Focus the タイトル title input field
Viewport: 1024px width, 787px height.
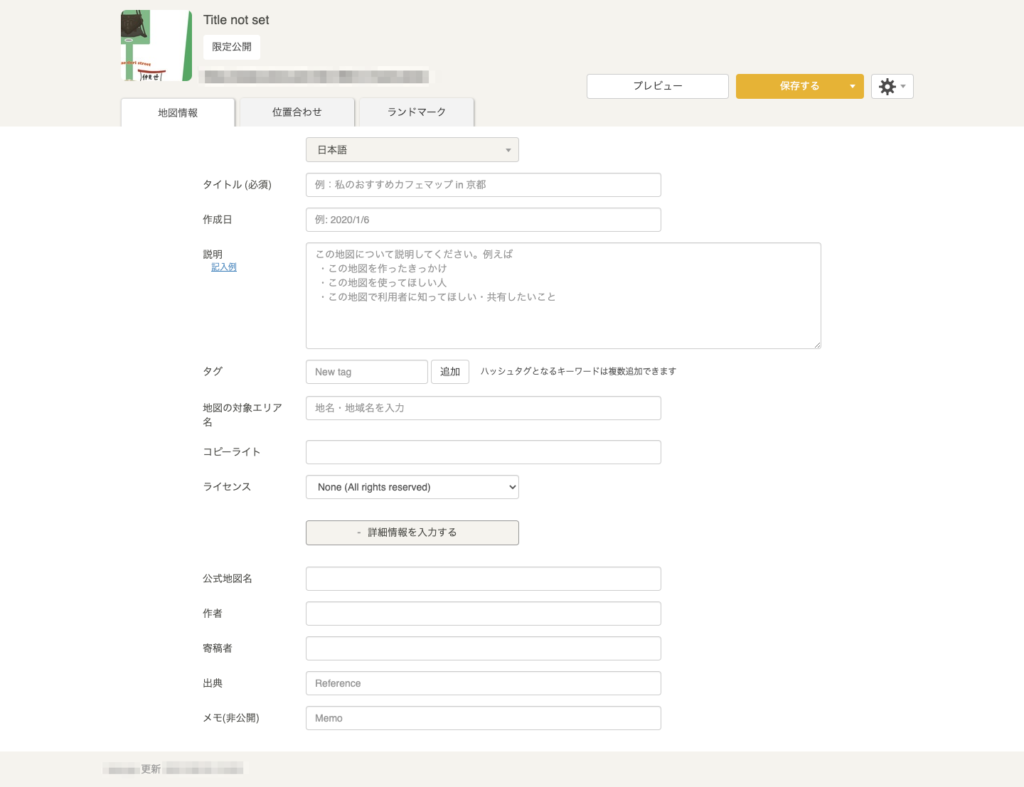[x=483, y=185]
